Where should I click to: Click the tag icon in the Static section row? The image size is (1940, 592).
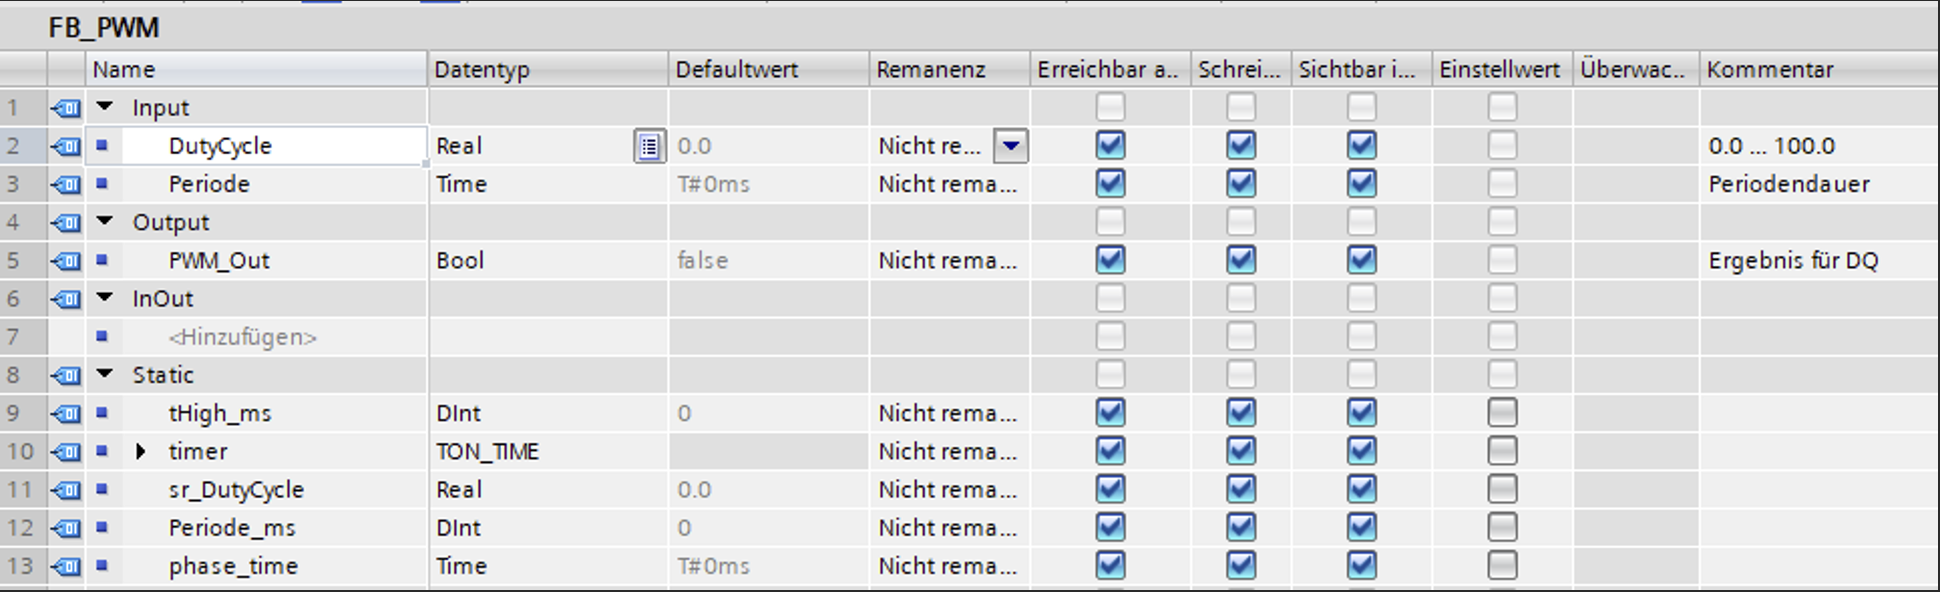(x=66, y=376)
